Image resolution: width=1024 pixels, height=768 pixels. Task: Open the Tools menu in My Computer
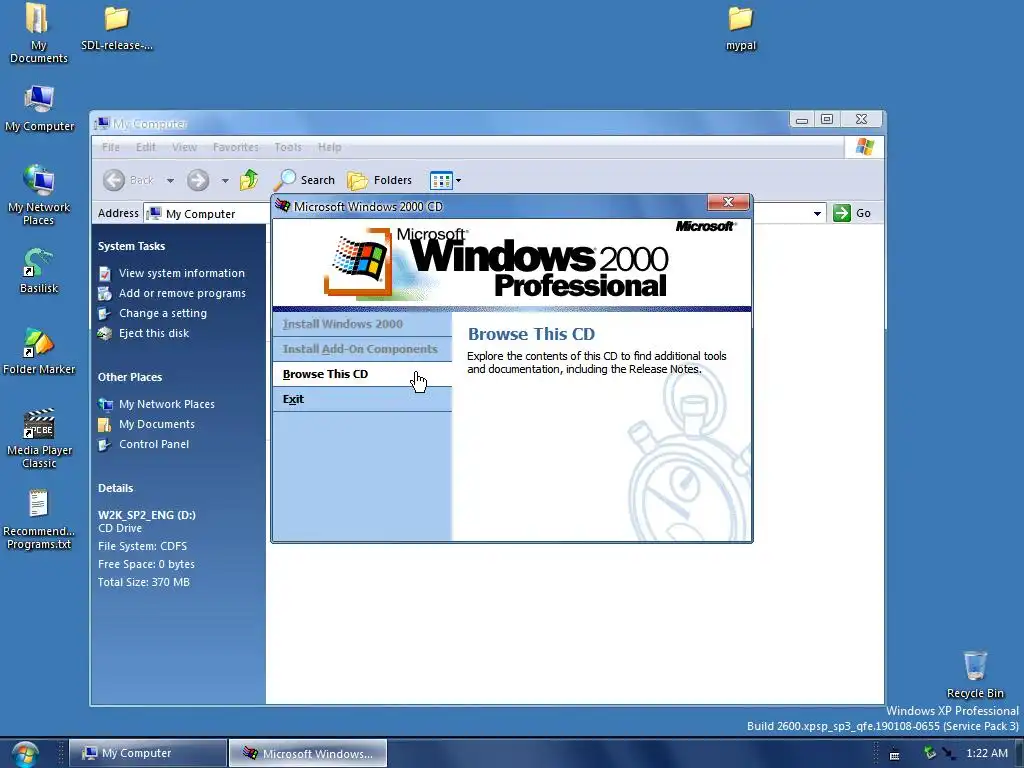(288, 147)
